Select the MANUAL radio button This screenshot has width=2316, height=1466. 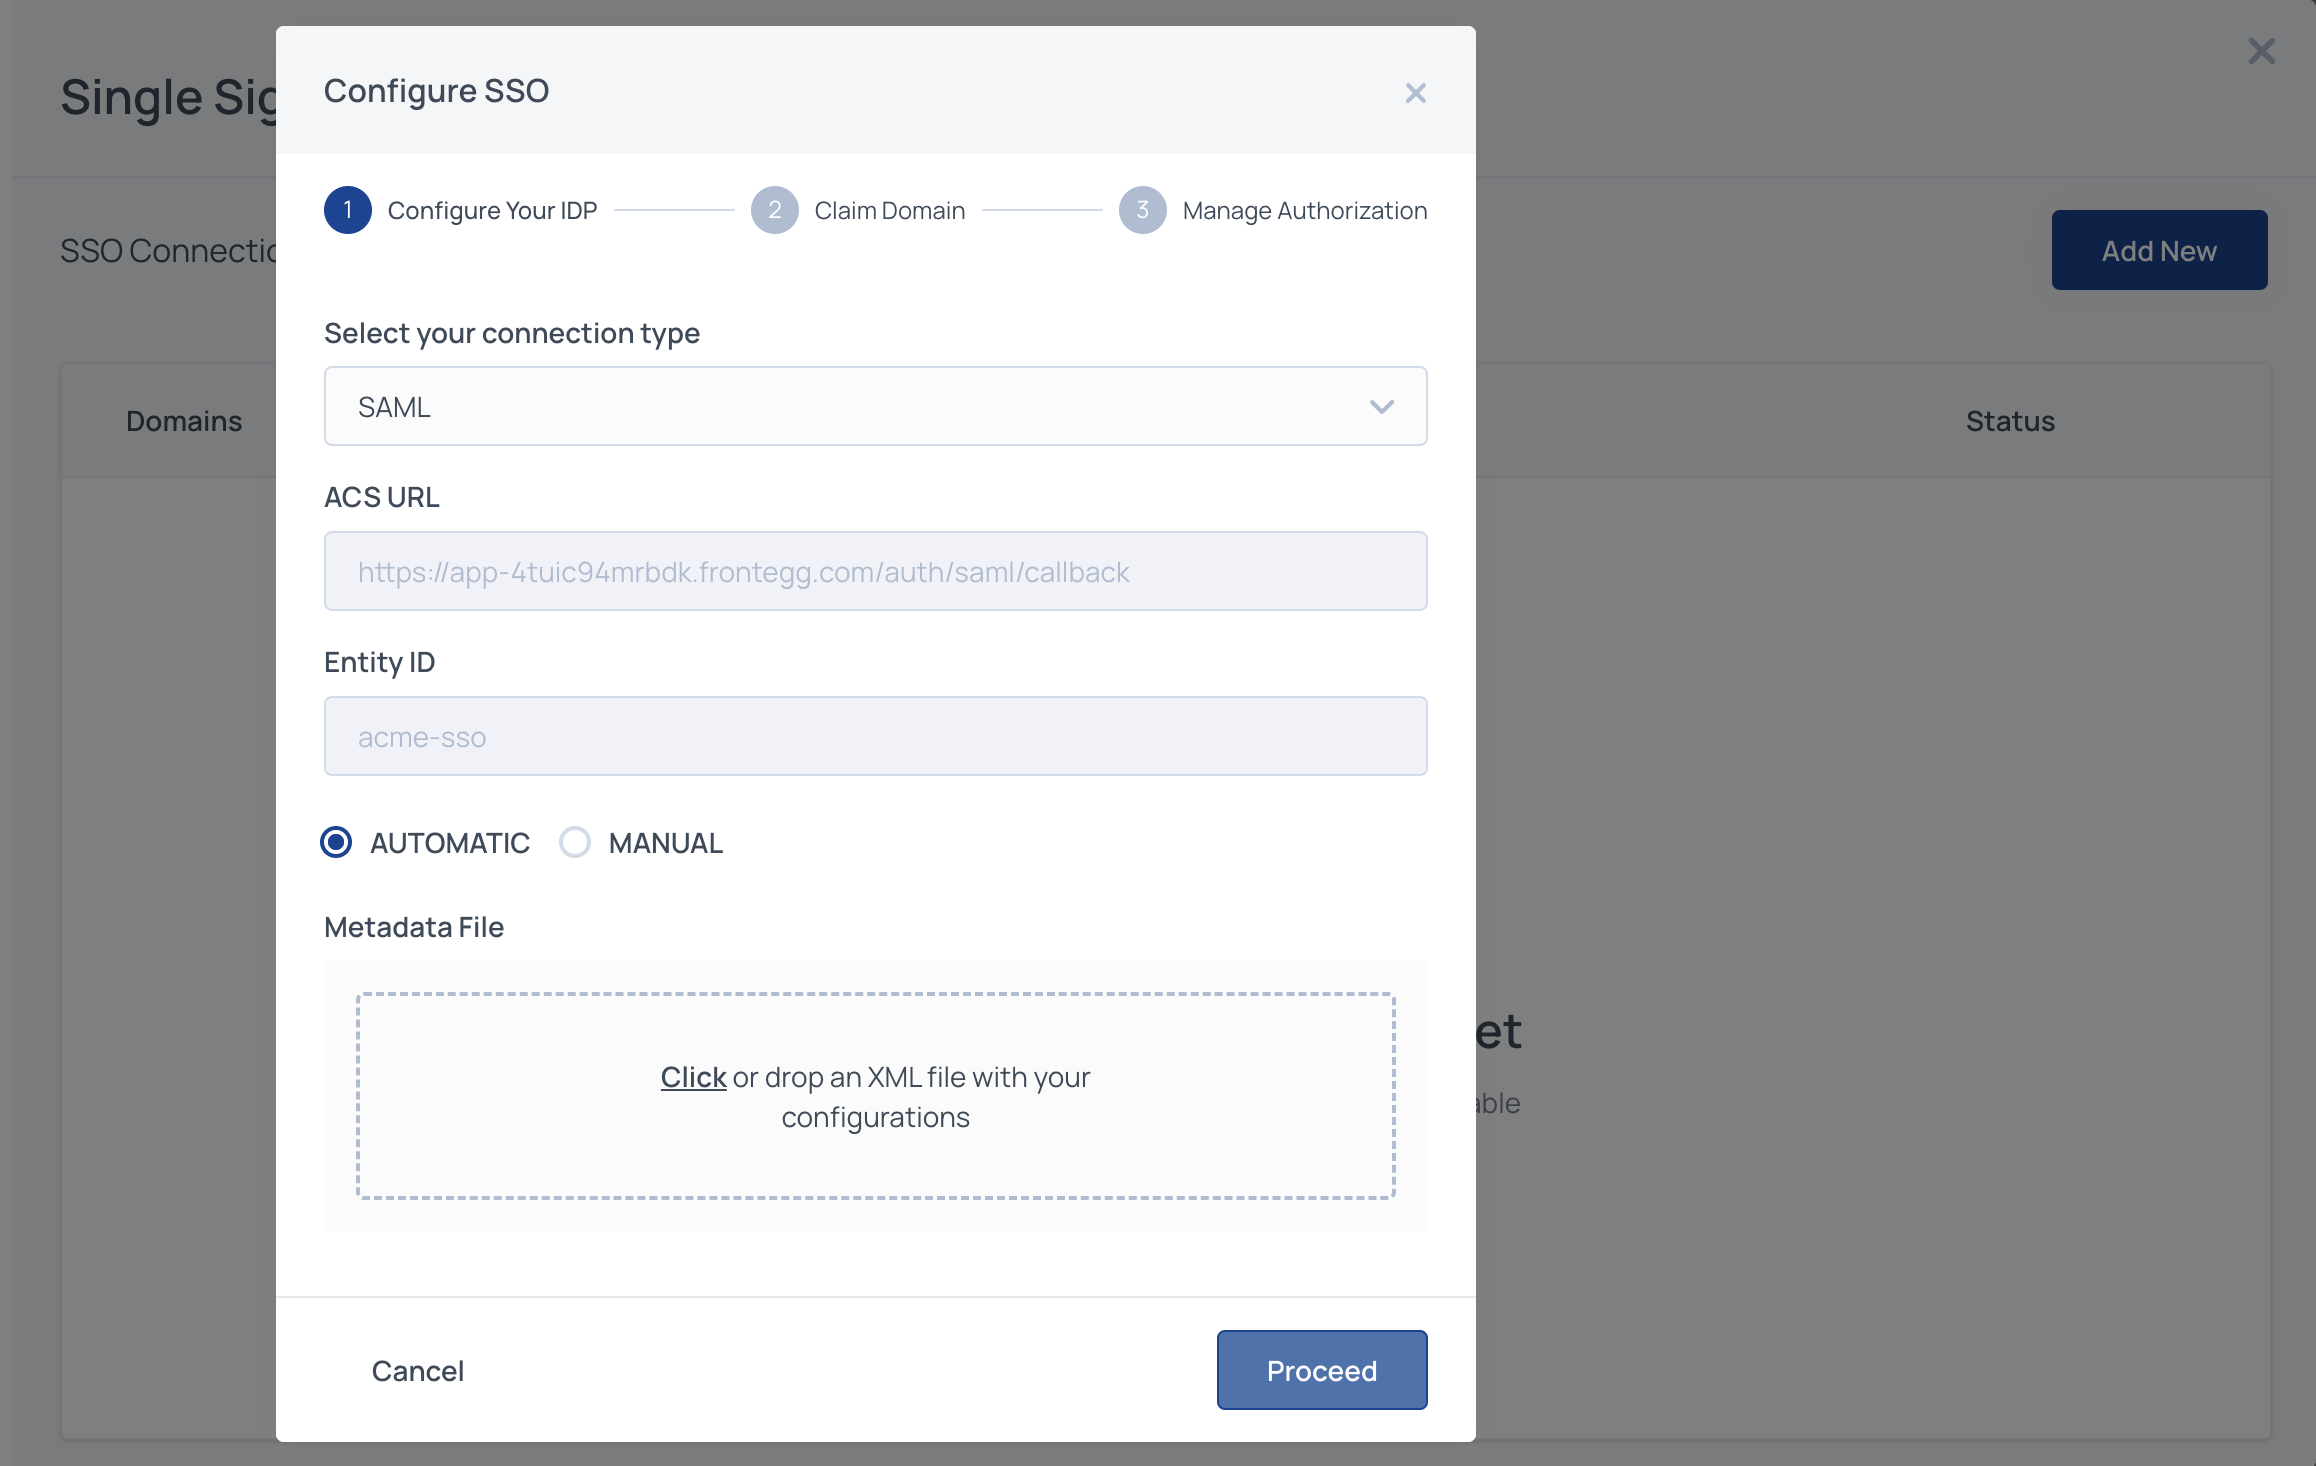(x=575, y=842)
